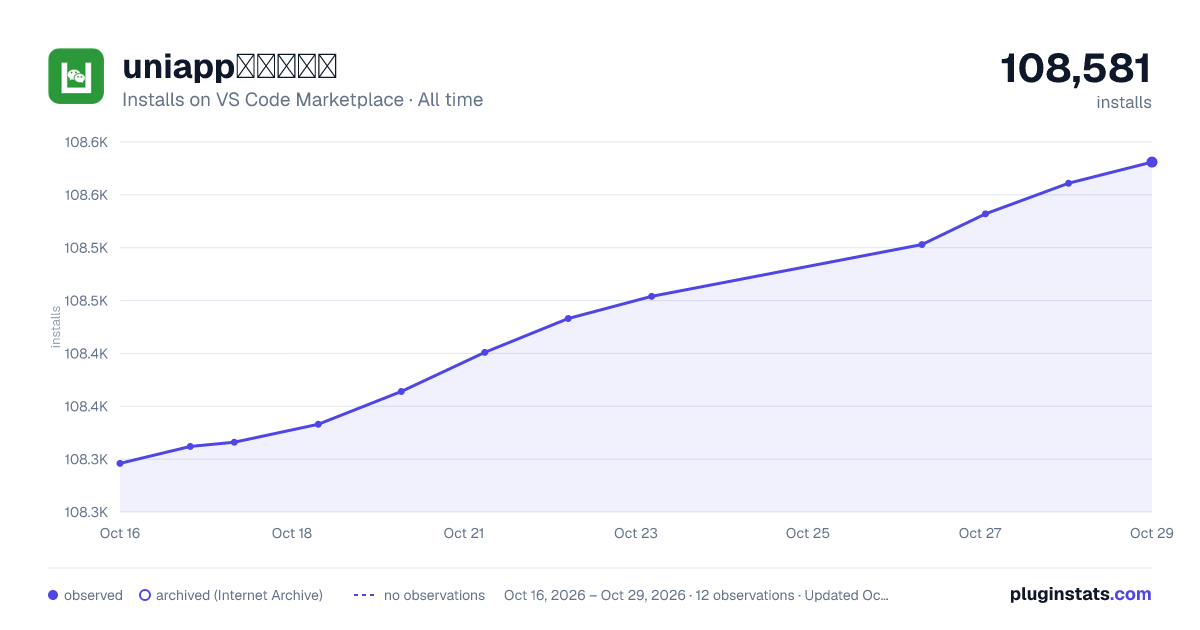This screenshot has width=1200, height=630.
Task: Click the 'no observations' legend label
Action: coord(434,595)
